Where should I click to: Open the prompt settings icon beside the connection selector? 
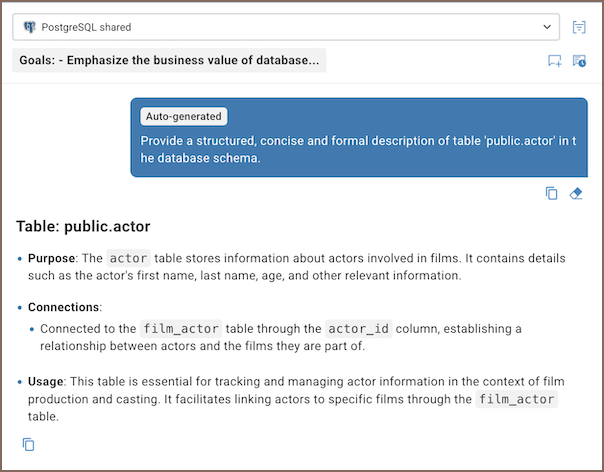click(579, 27)
